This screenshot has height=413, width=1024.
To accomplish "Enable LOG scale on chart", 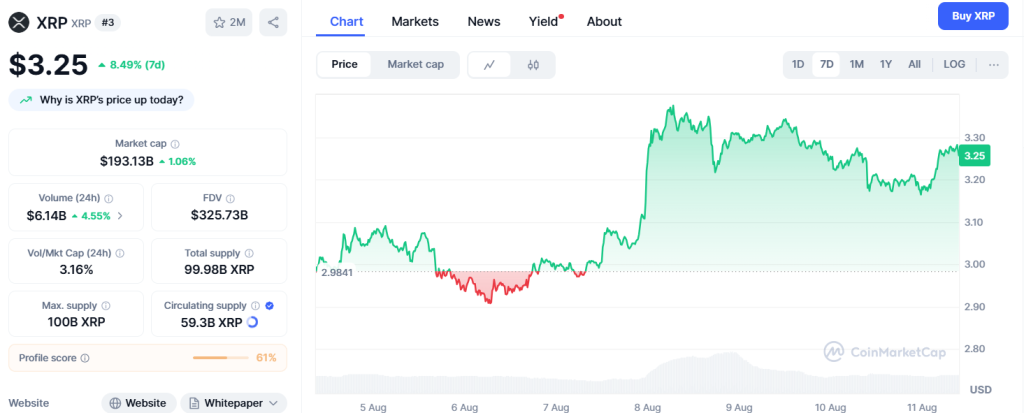I will tap(954, 65).
